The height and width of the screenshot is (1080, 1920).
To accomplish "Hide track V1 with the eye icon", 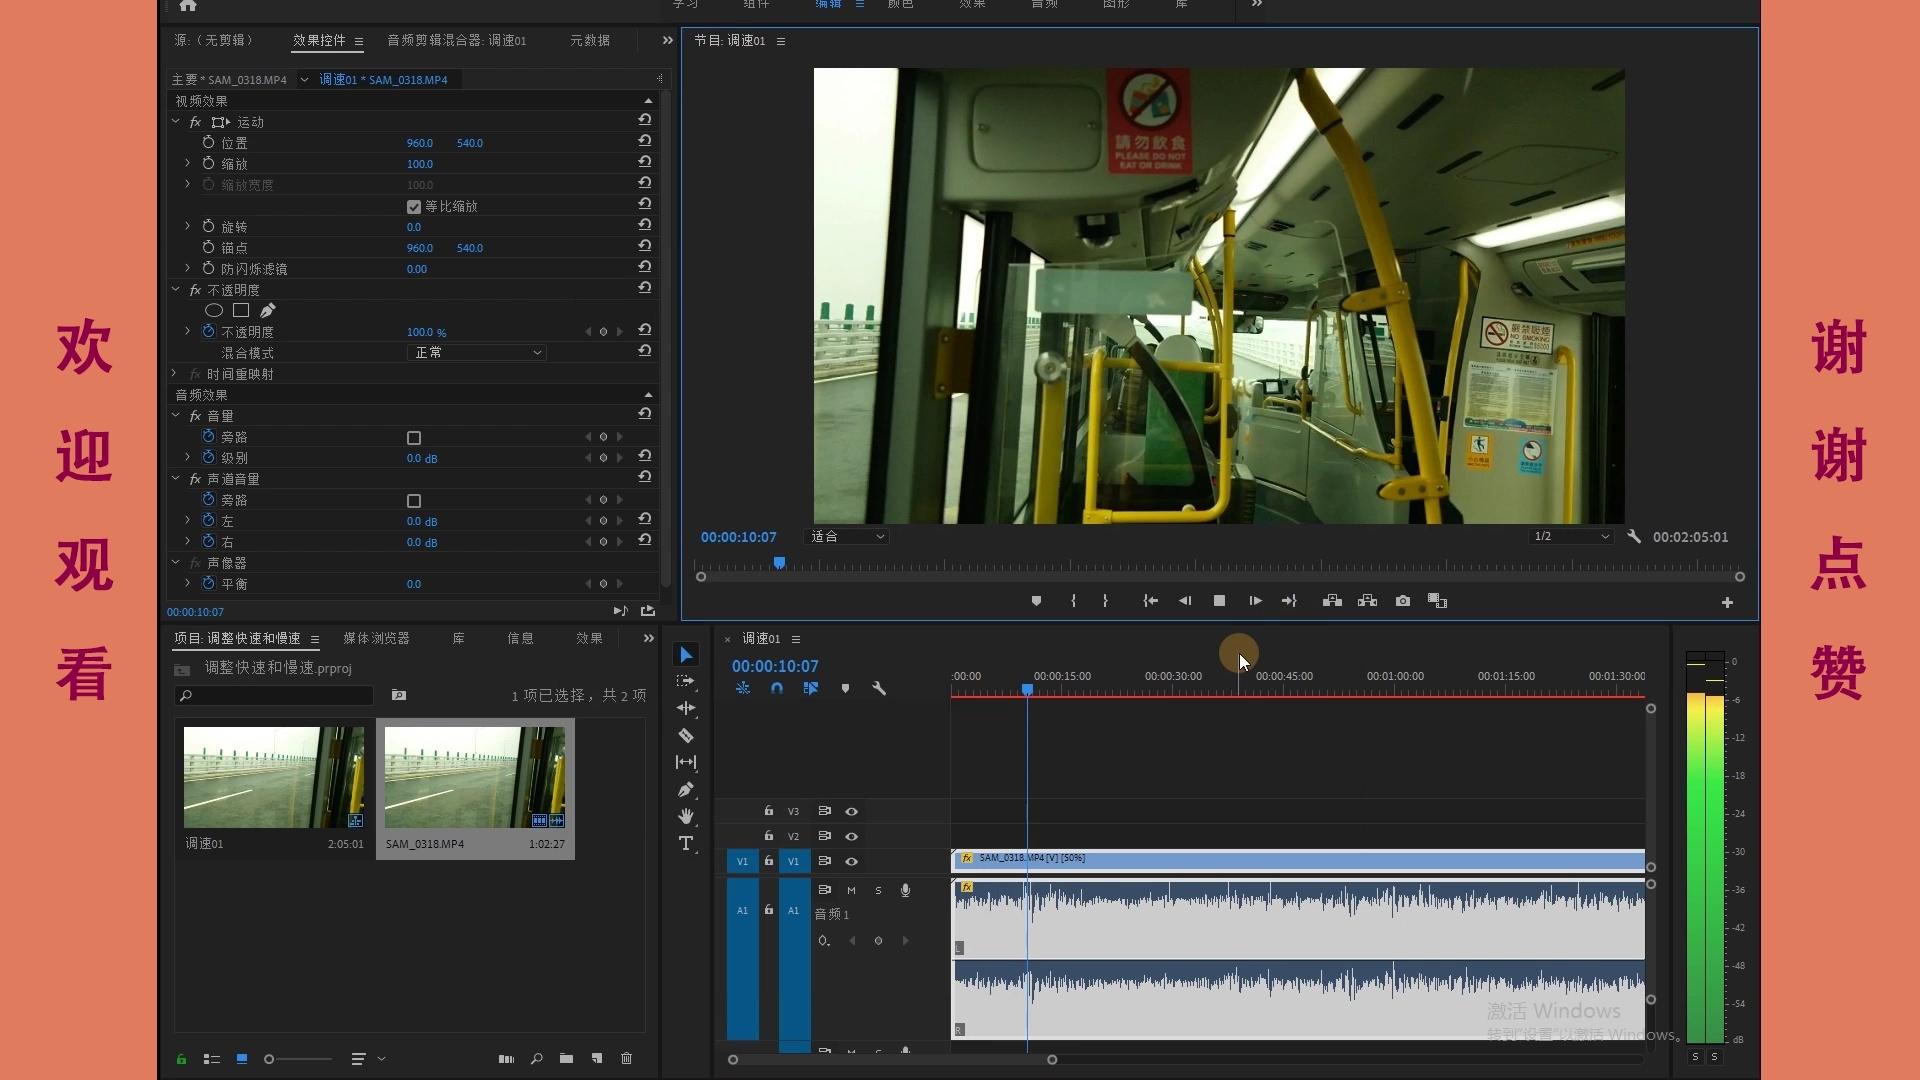I will click(x=852, y=861).
